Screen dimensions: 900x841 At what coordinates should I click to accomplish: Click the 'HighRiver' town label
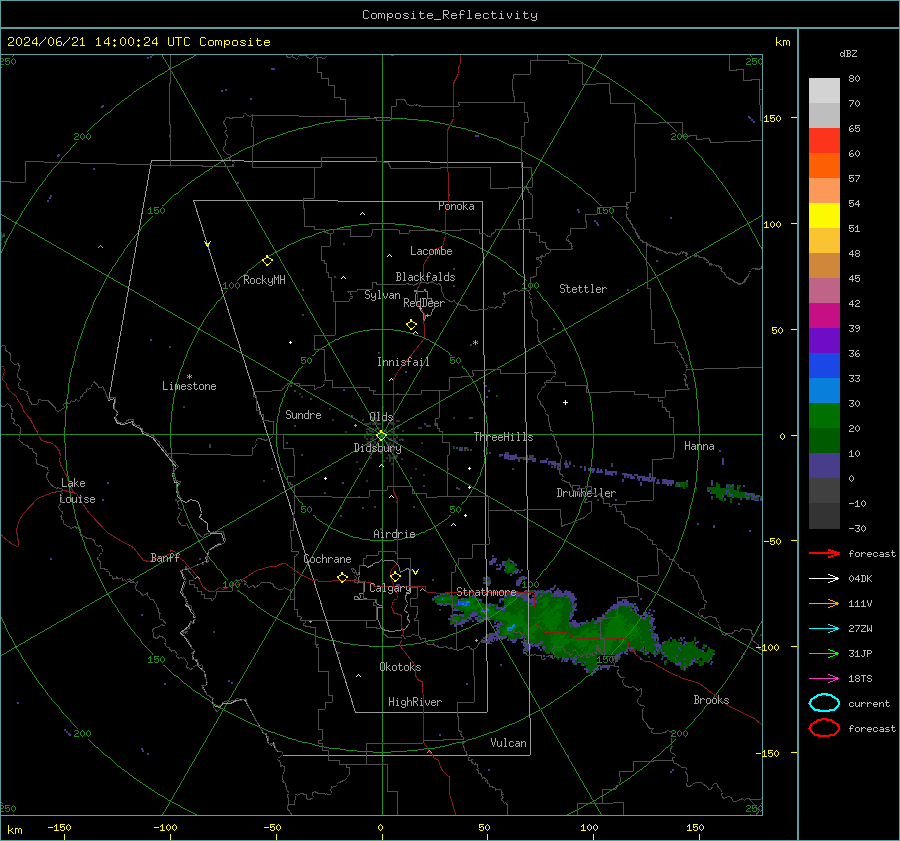point(414,702)
